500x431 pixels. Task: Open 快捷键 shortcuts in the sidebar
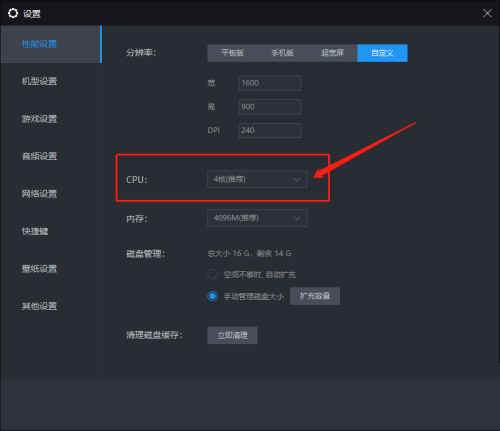[x=35, y=231]
